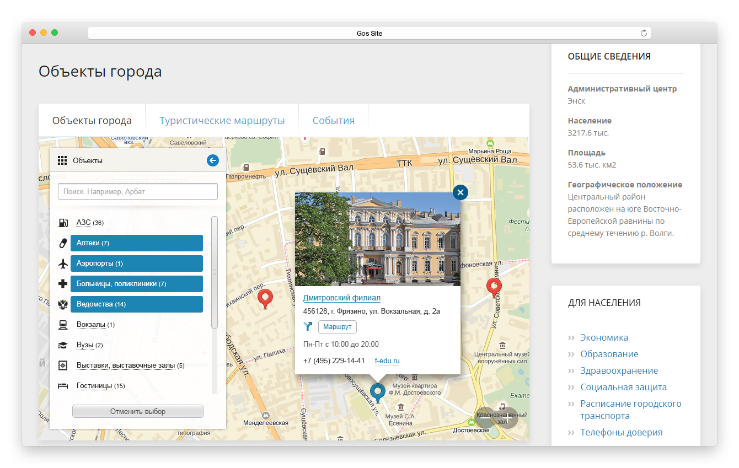Click the Население heading in sidebar
Screen dimensions: 739x468
[x=590, y=121]
